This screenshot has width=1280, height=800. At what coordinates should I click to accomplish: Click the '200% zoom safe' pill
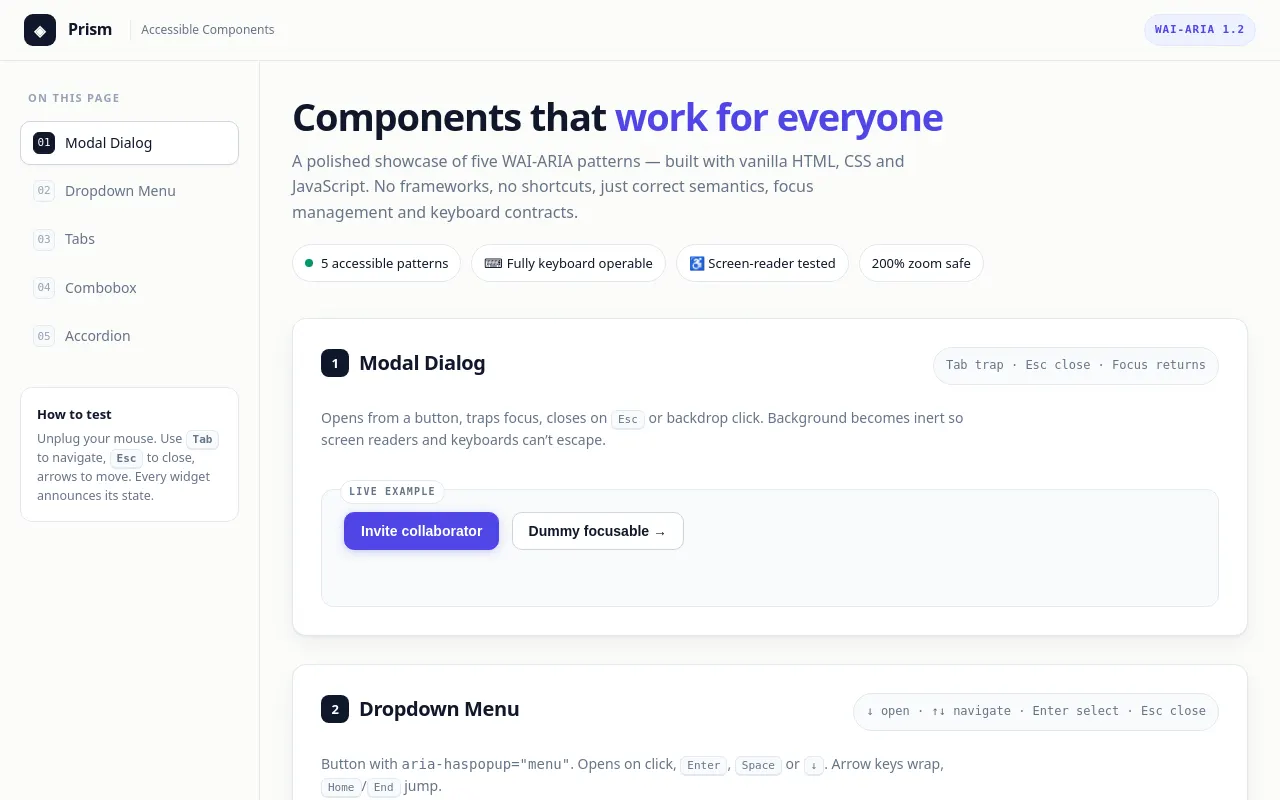click(x=921, y=263)
